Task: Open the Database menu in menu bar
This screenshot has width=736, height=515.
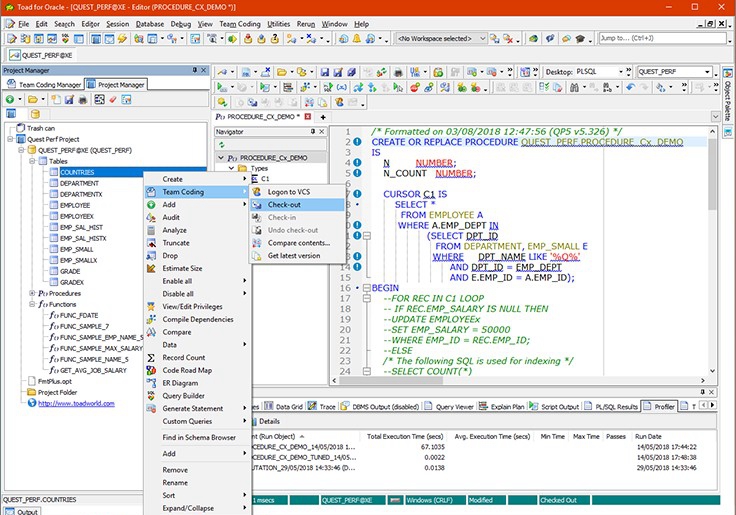Action: (150, 24)
